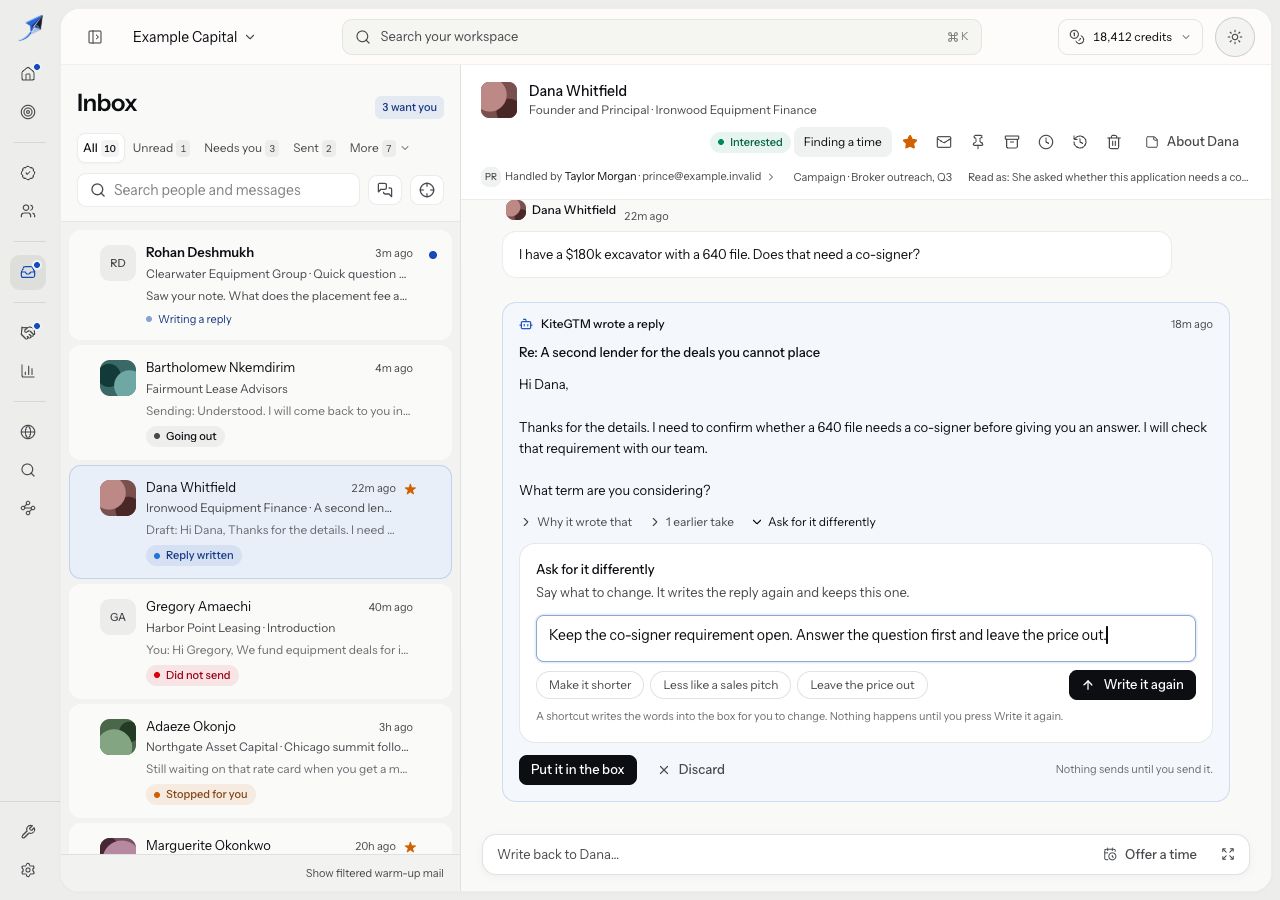Expand 1 earlier take
The width and height of the screenshot is (1280, 900).
(692, 522)
